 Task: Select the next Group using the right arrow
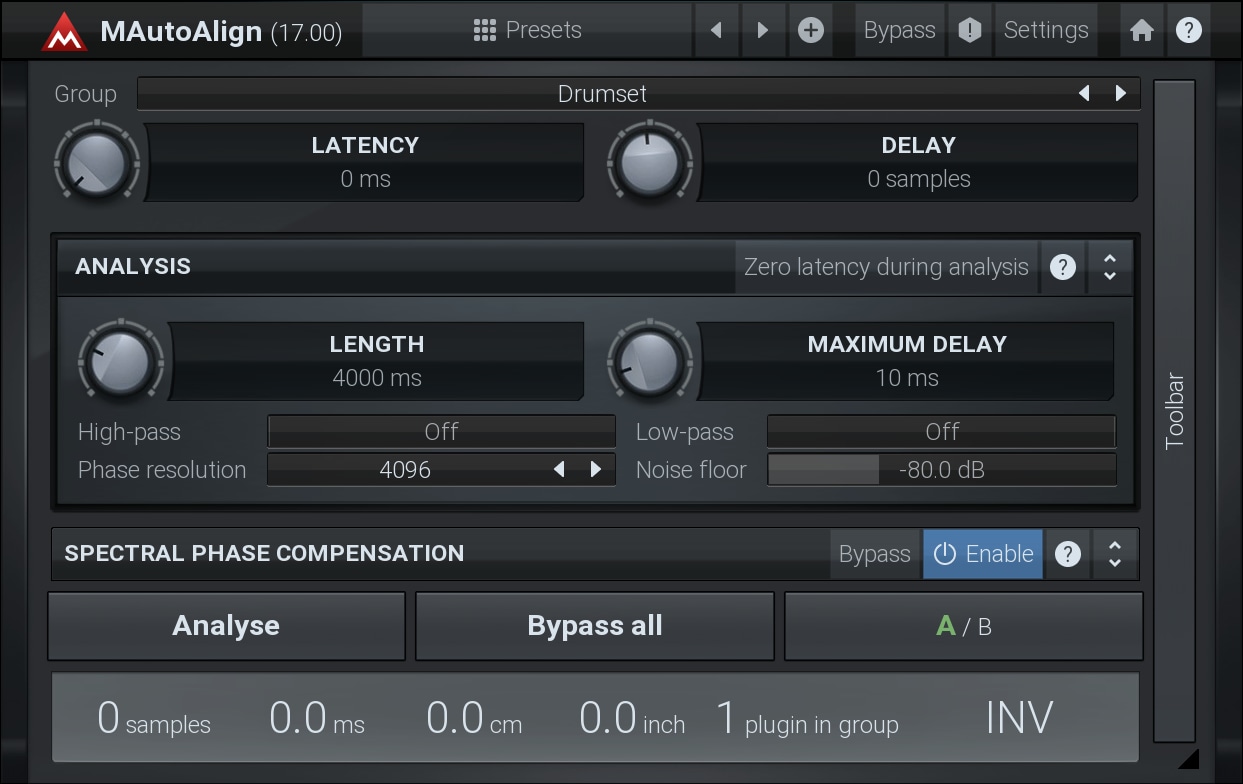[1121, 94]
